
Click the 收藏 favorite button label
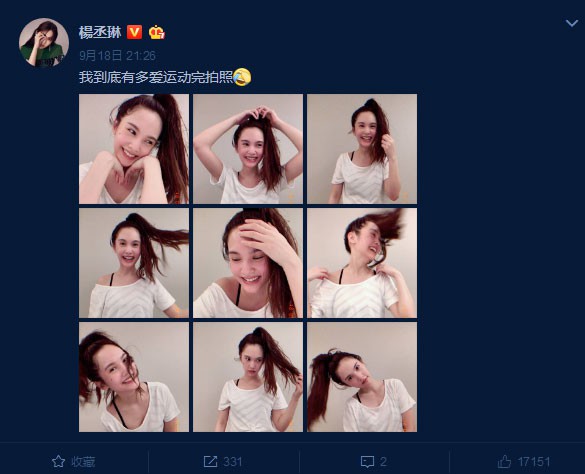[83, 462]
